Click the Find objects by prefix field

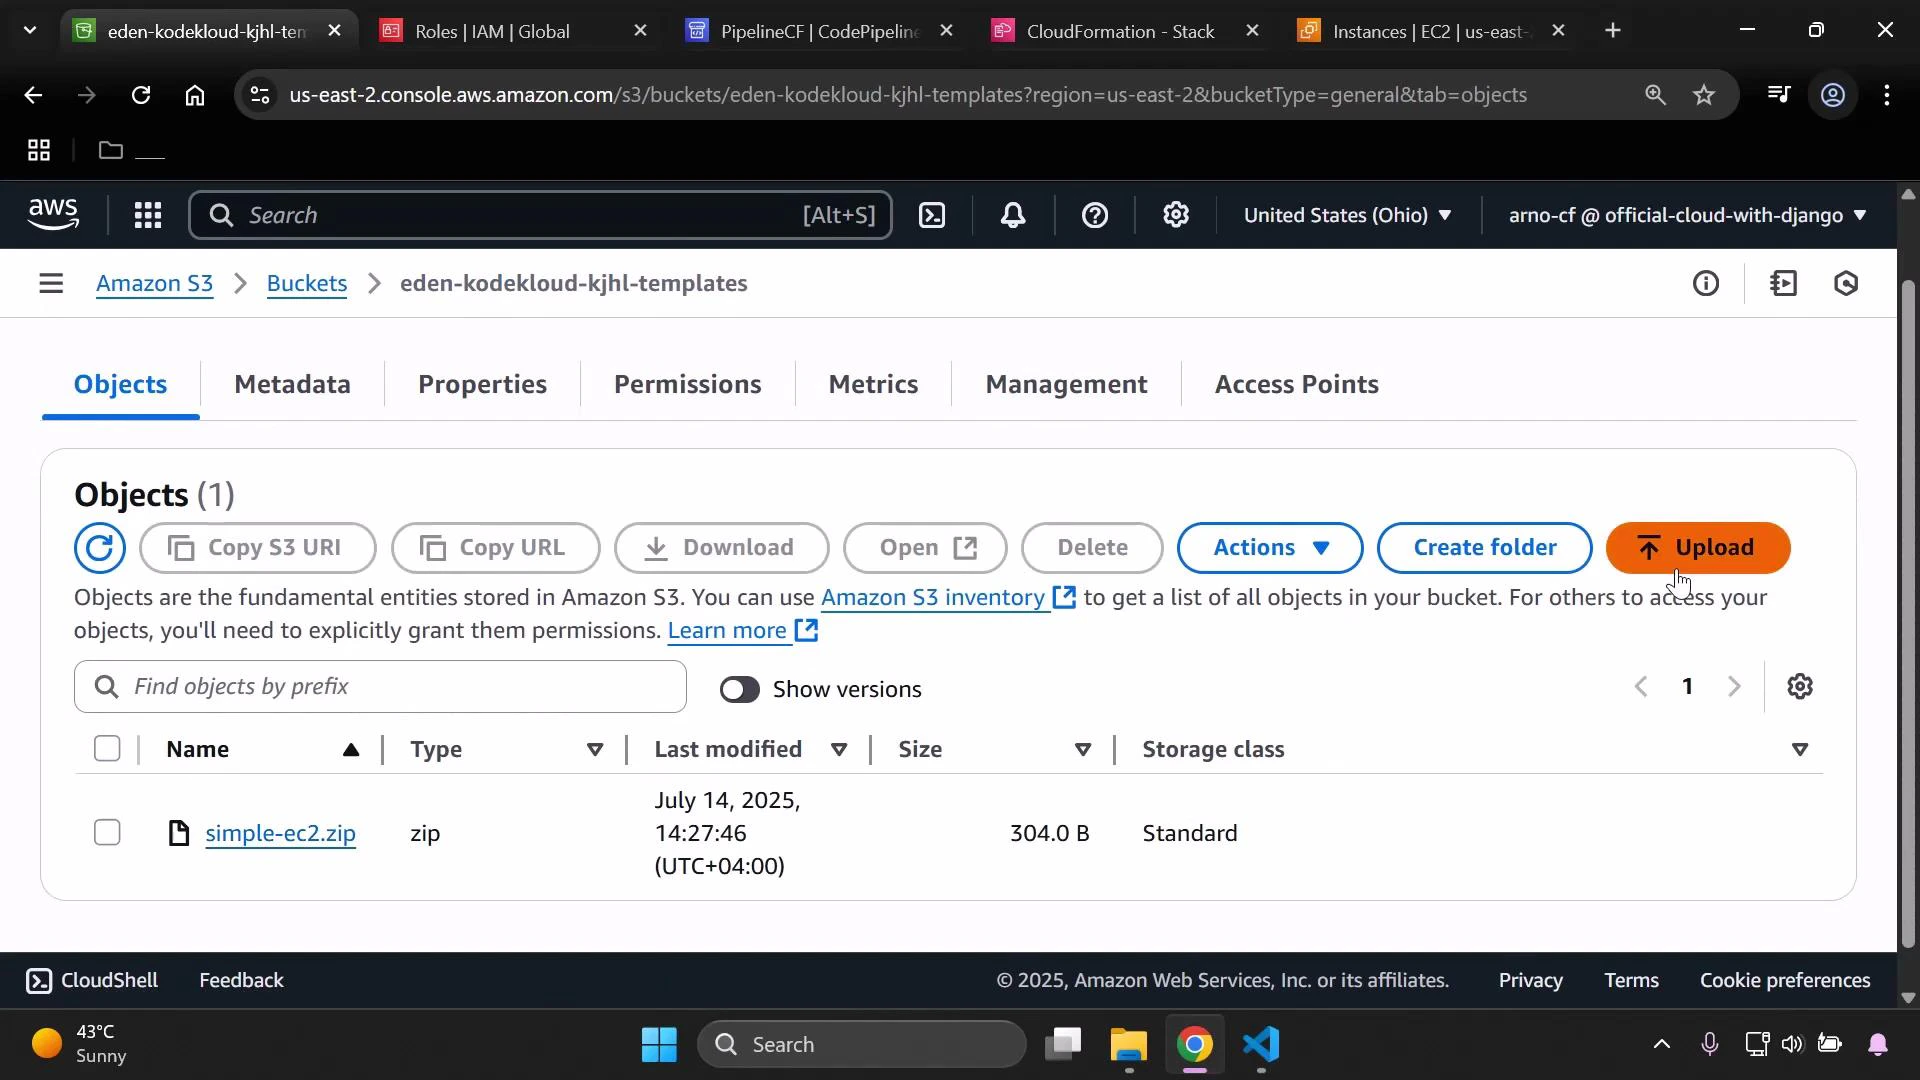tap(380, 687)
